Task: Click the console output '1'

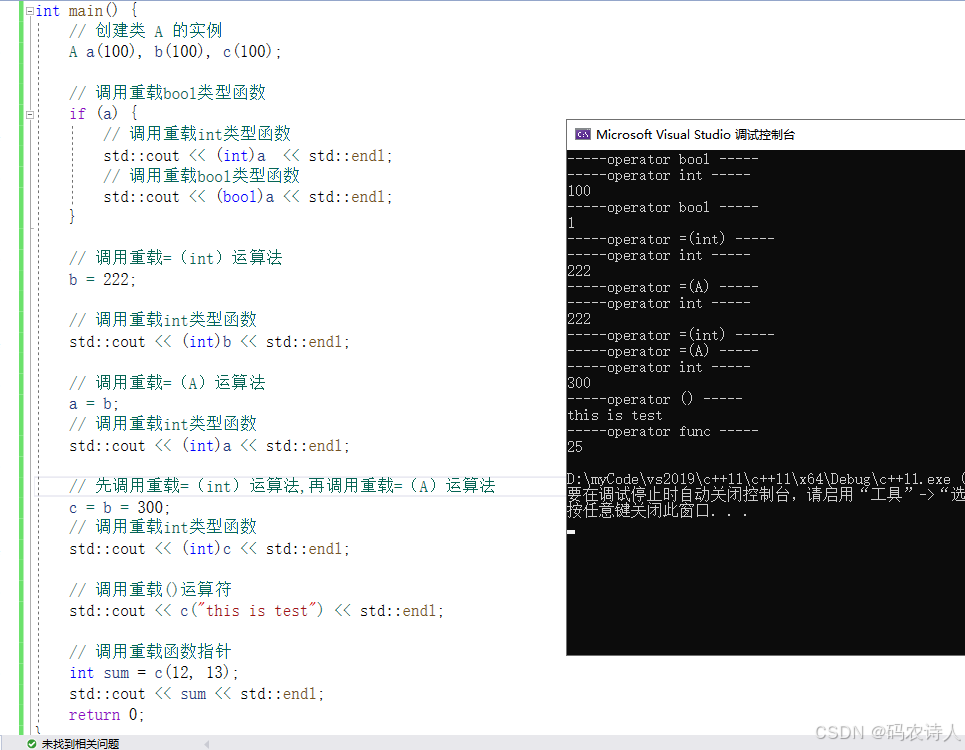Action: (x=571, y=223)
